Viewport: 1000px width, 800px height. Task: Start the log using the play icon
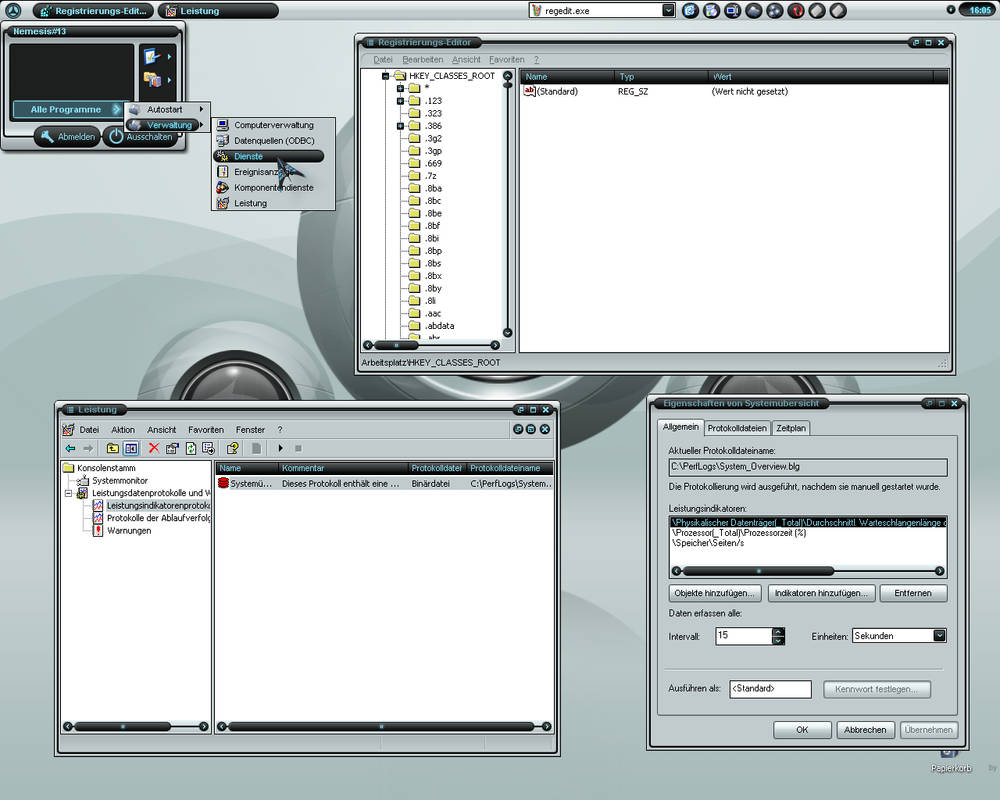point(280,448)
